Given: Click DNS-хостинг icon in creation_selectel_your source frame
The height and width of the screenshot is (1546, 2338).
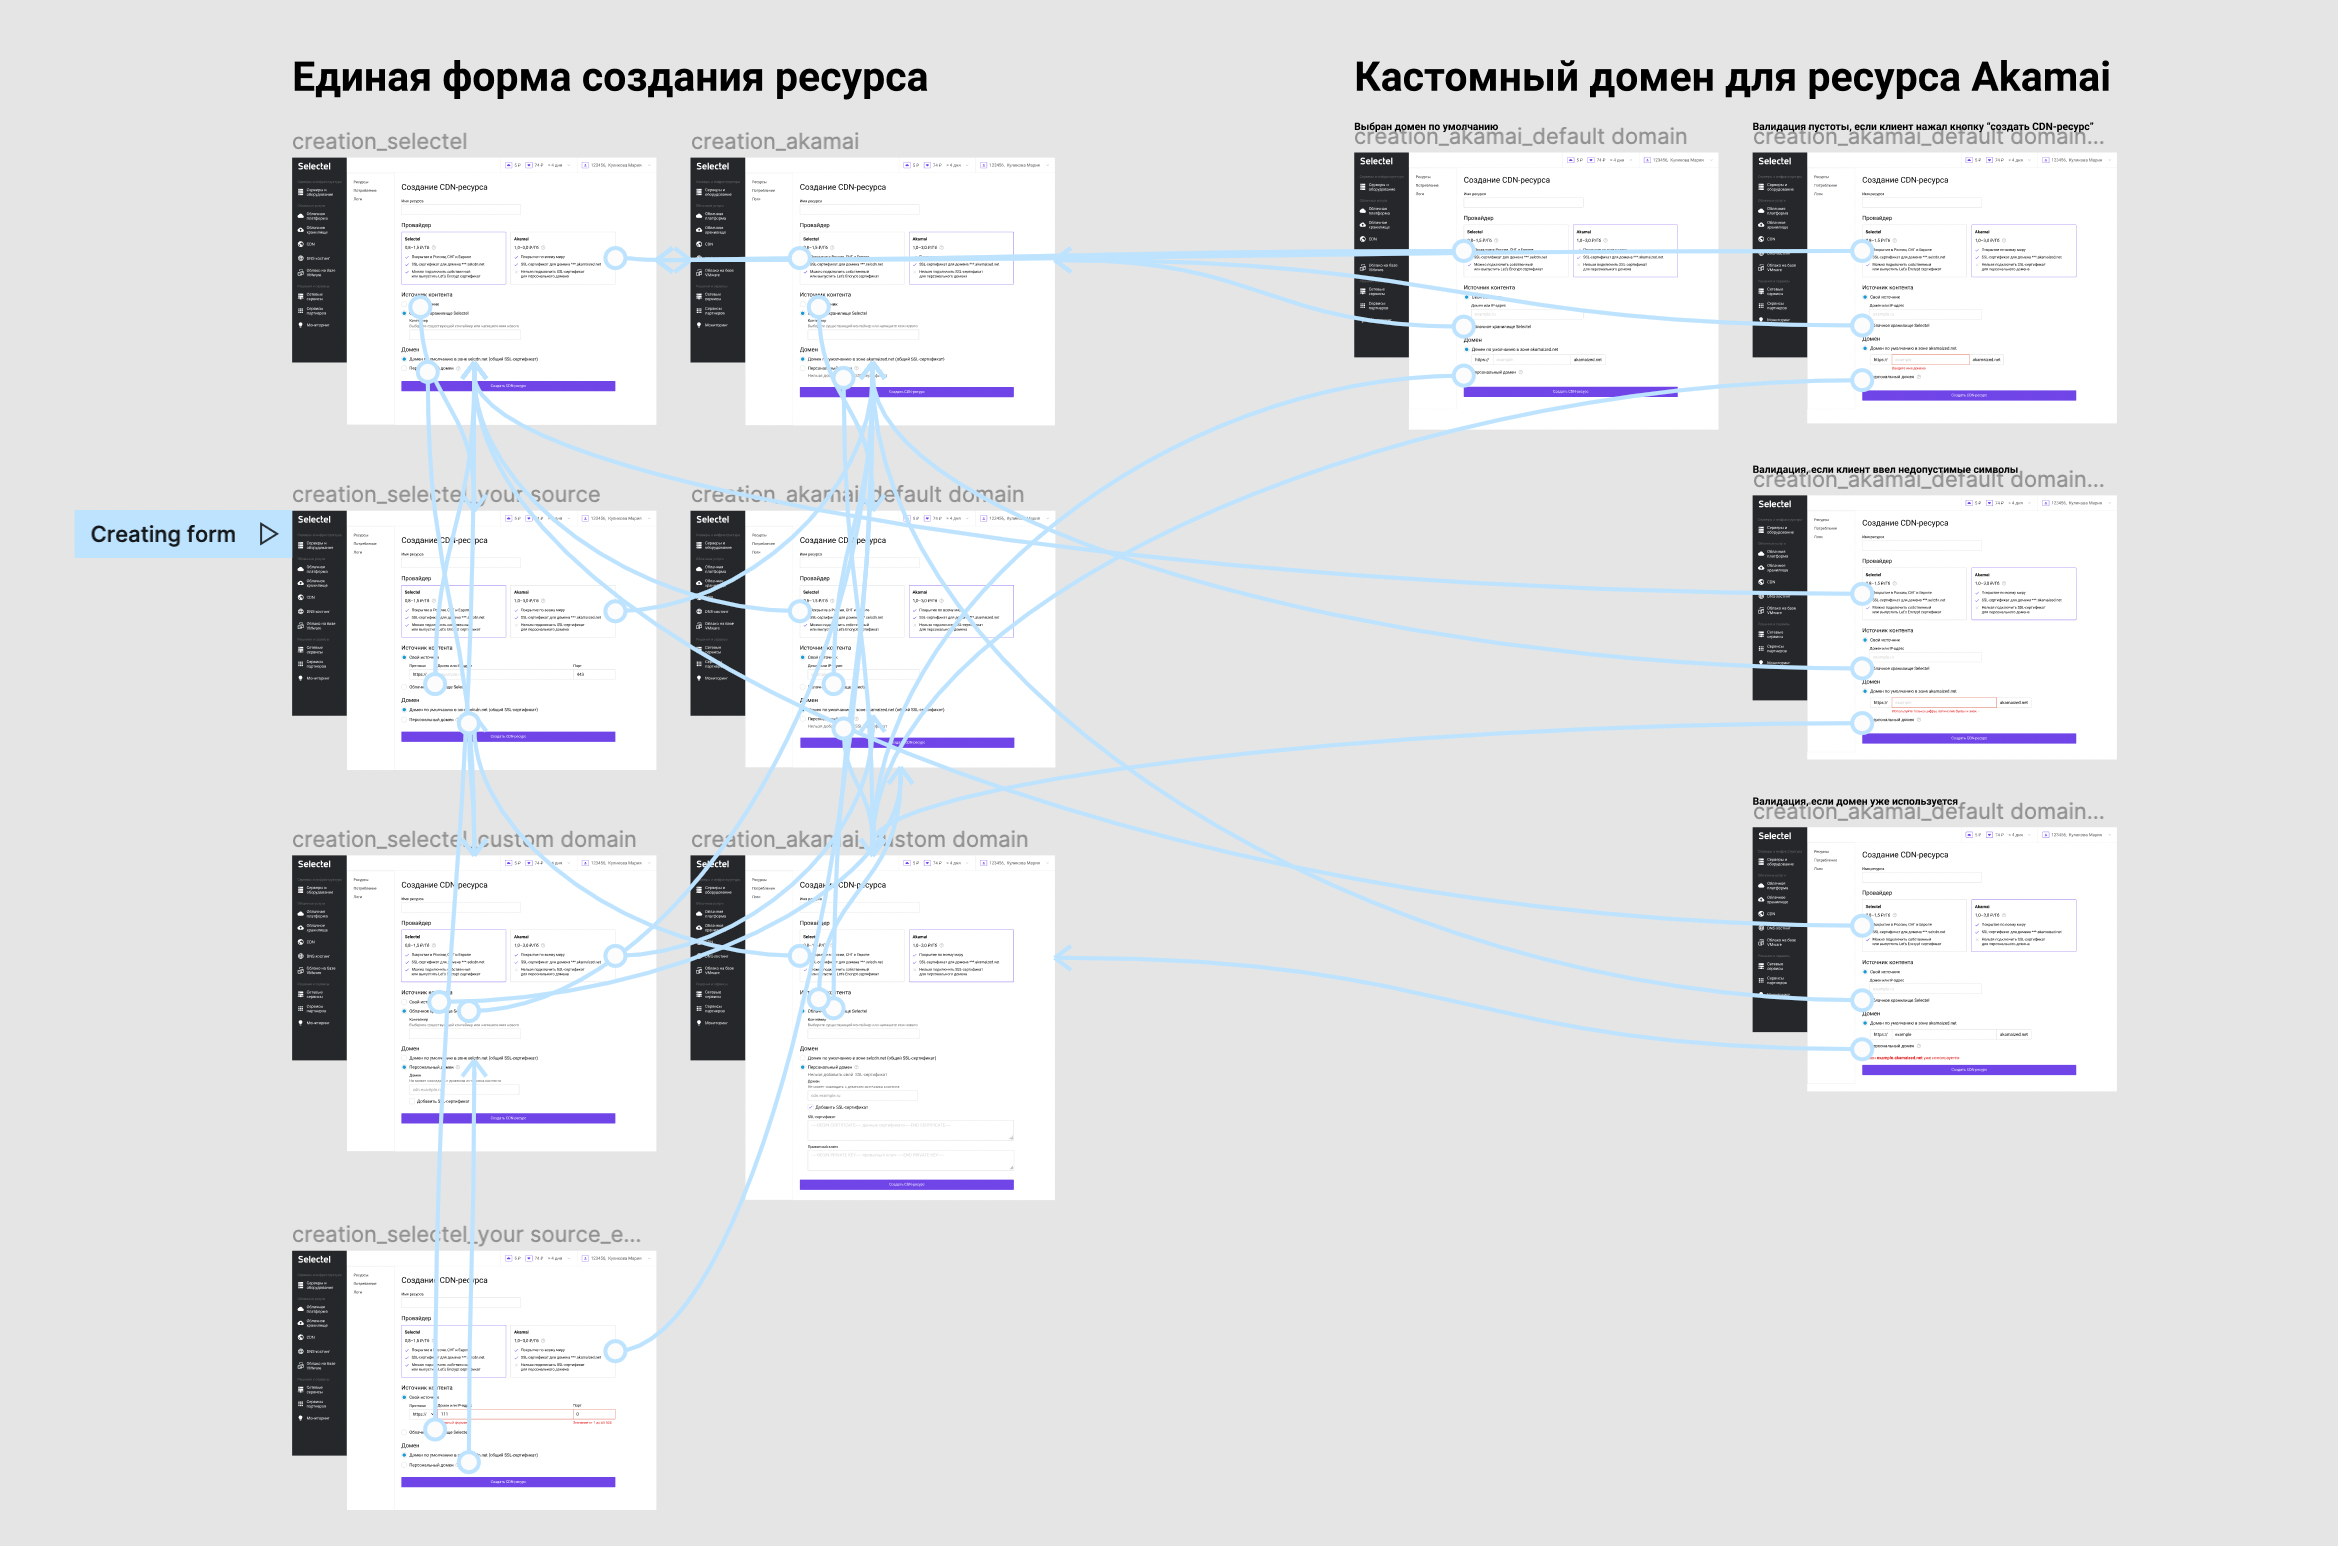Looking at the screenshot, I should point(300,611).
